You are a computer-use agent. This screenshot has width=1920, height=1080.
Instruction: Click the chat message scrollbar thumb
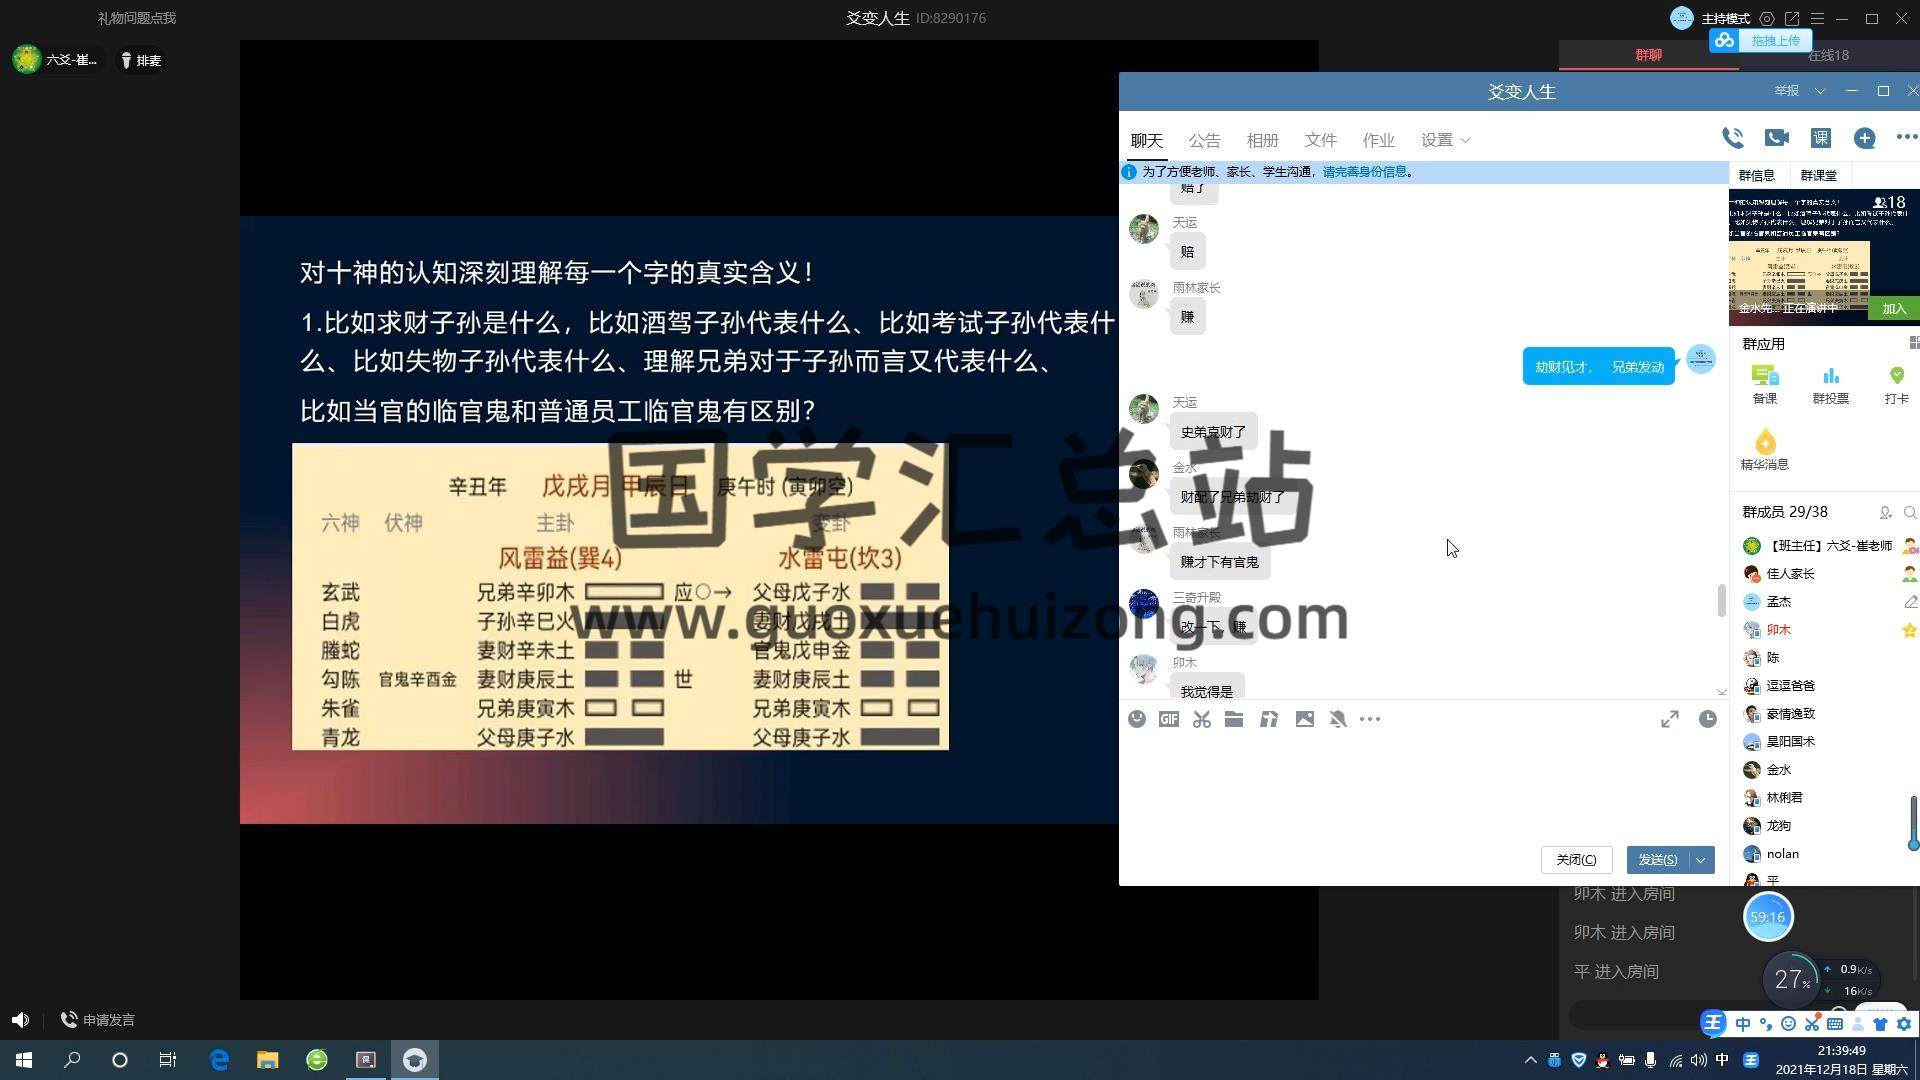pyautogui.click(x=1721, y=600)
